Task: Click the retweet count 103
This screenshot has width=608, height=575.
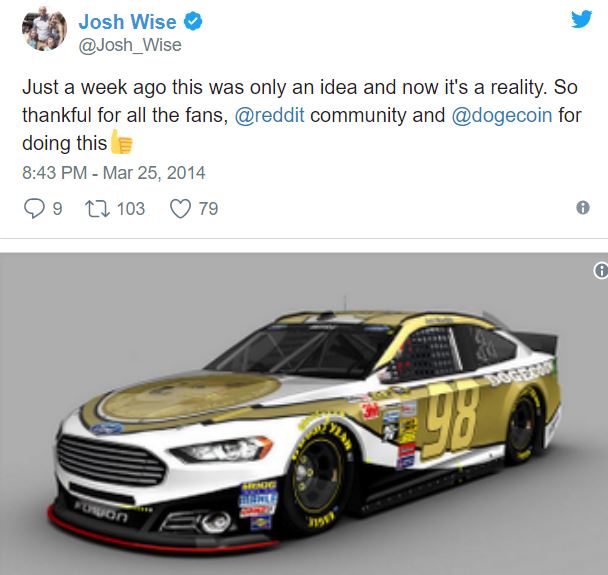Action: click(131, 209)
